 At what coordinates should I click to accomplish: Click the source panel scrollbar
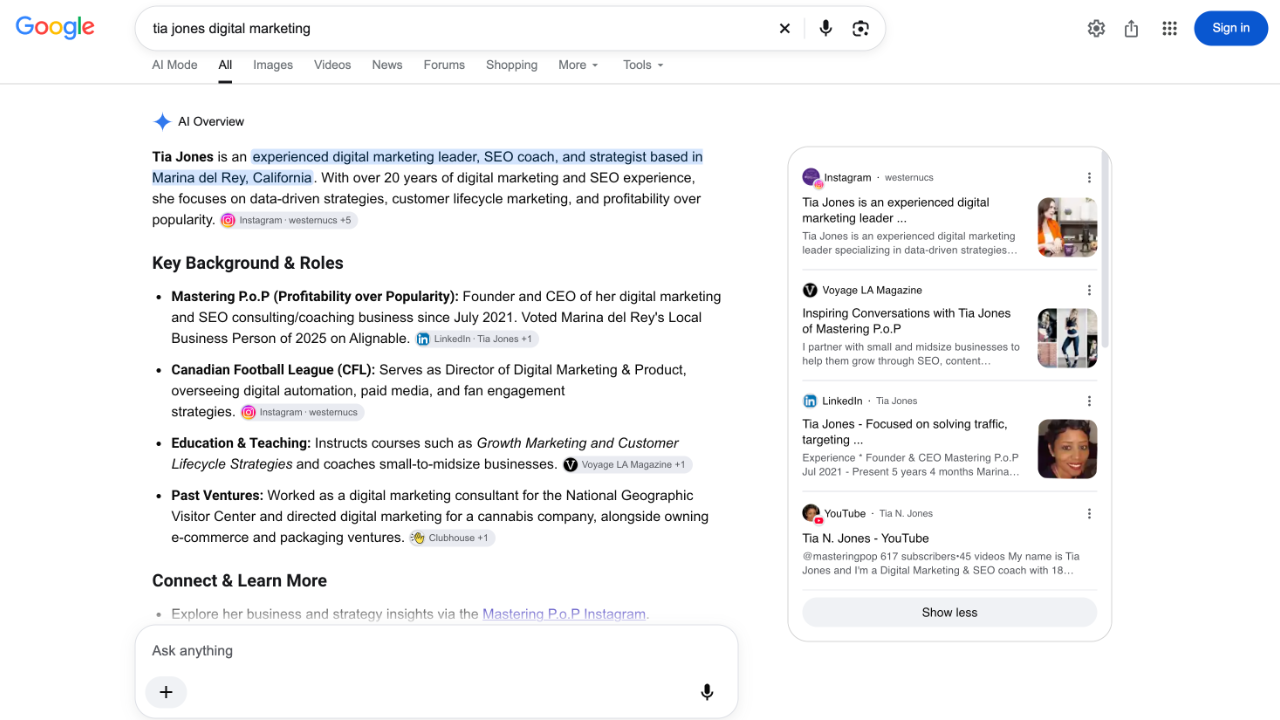pos(1105,250)
